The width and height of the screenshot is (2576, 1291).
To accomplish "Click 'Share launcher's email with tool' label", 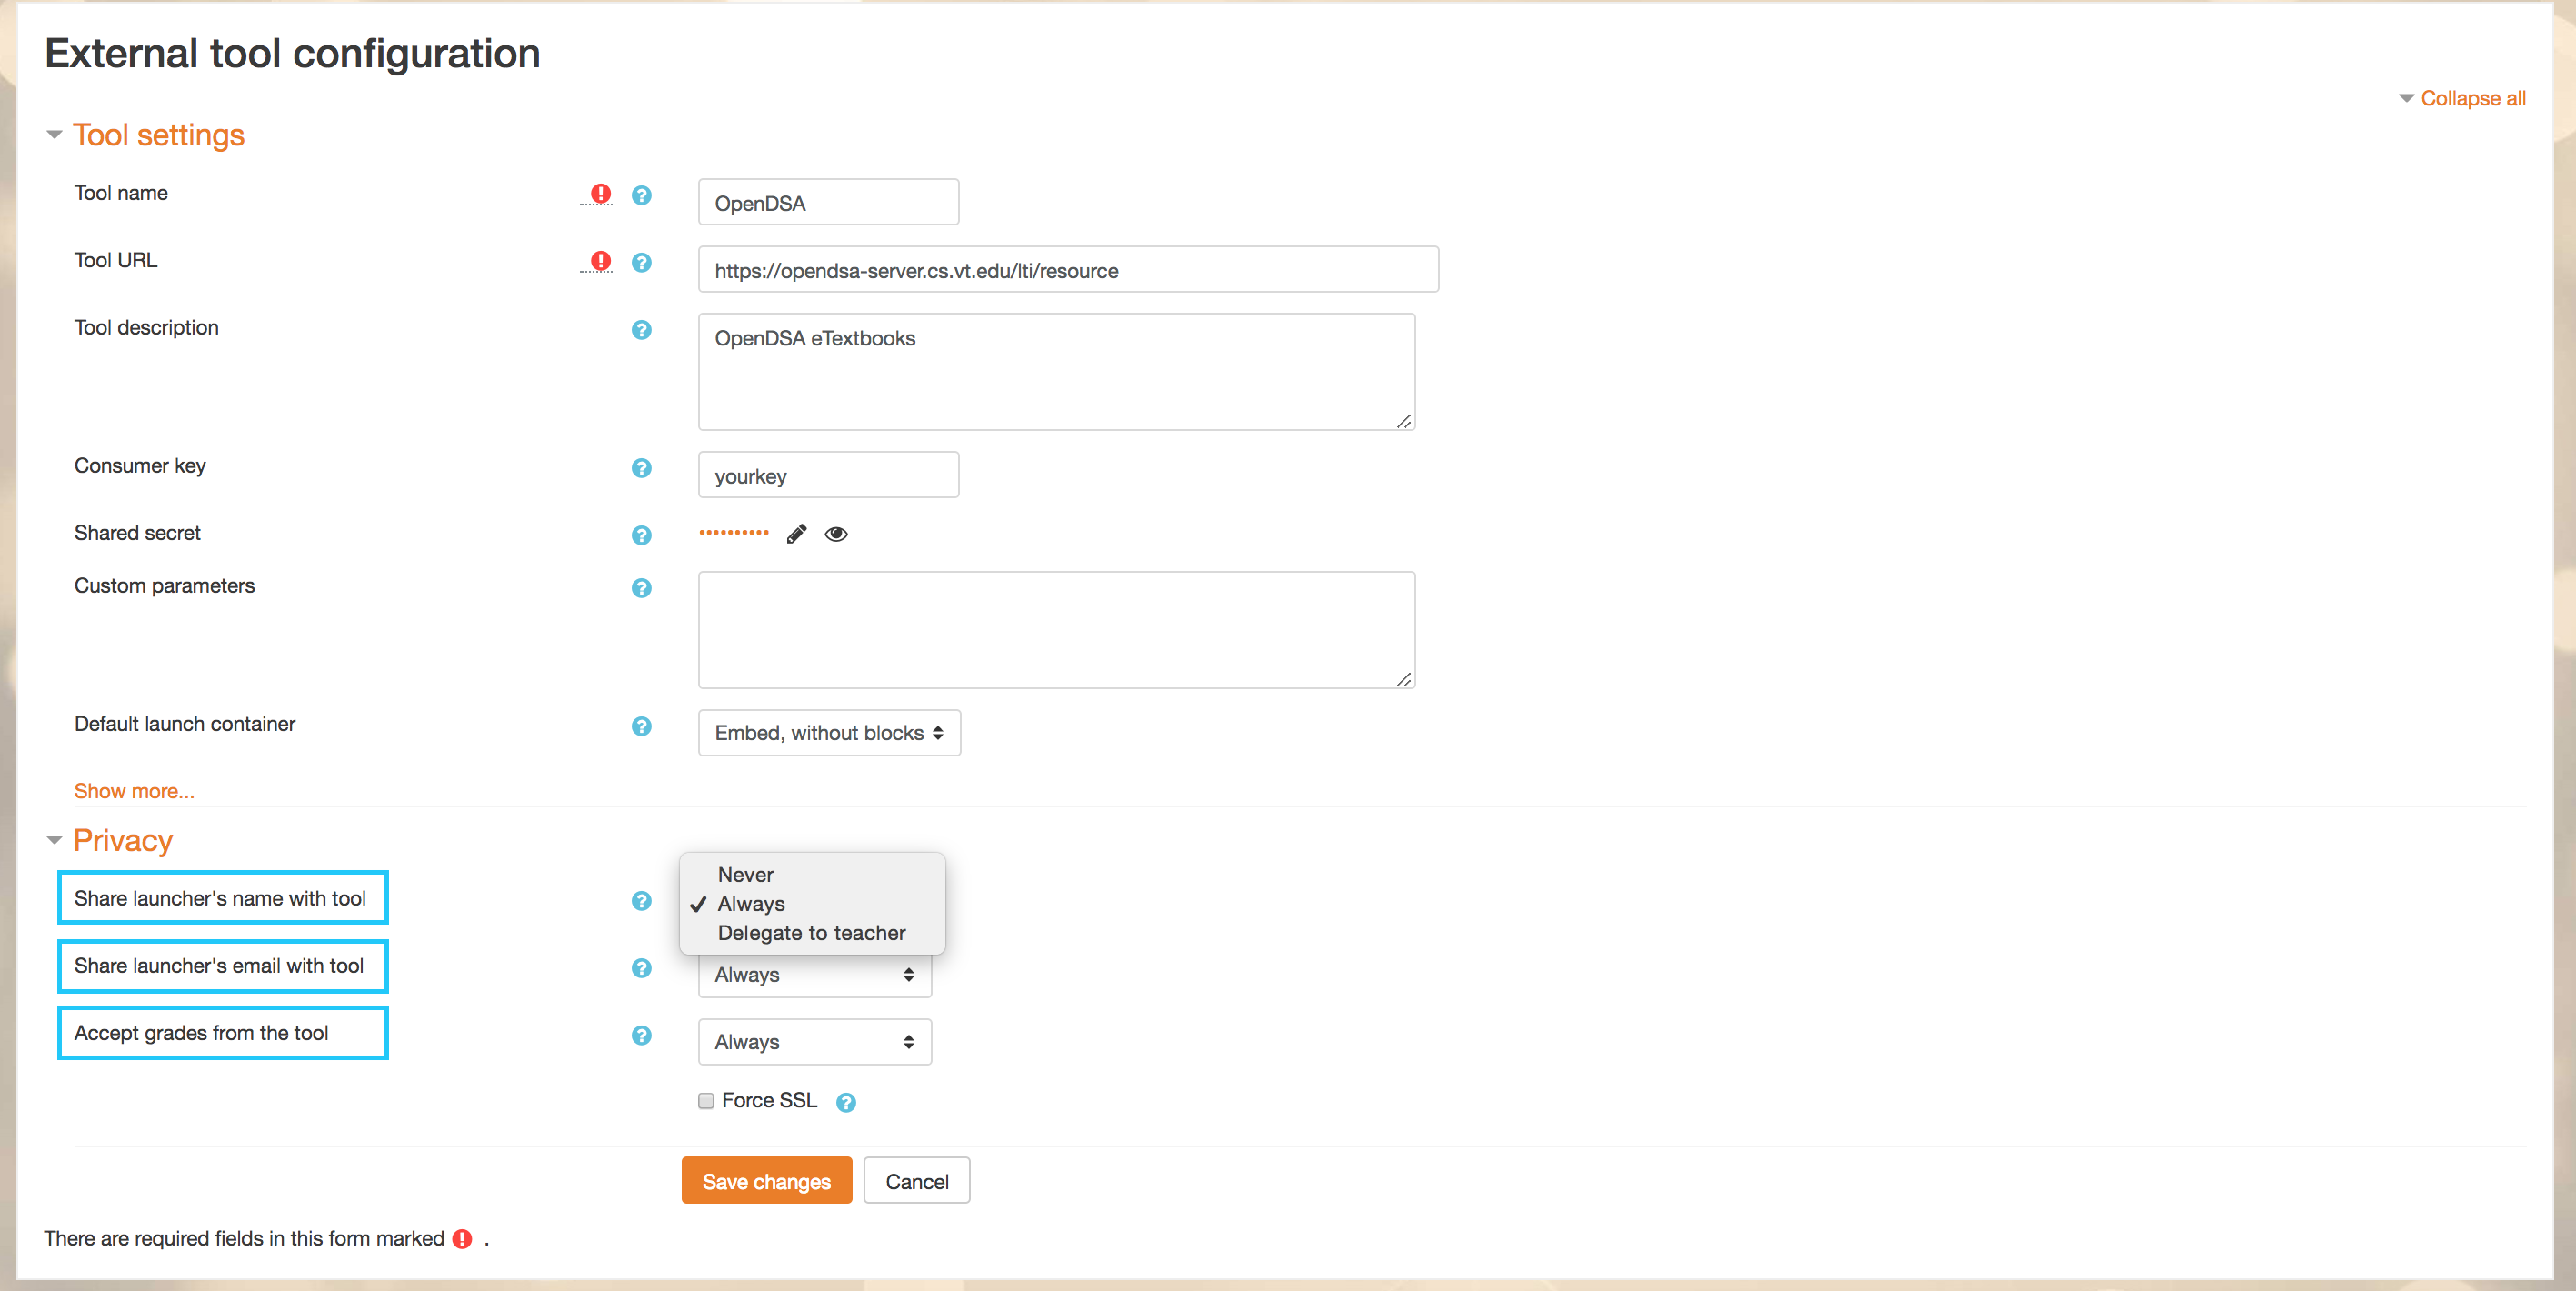I will (219, 966).
